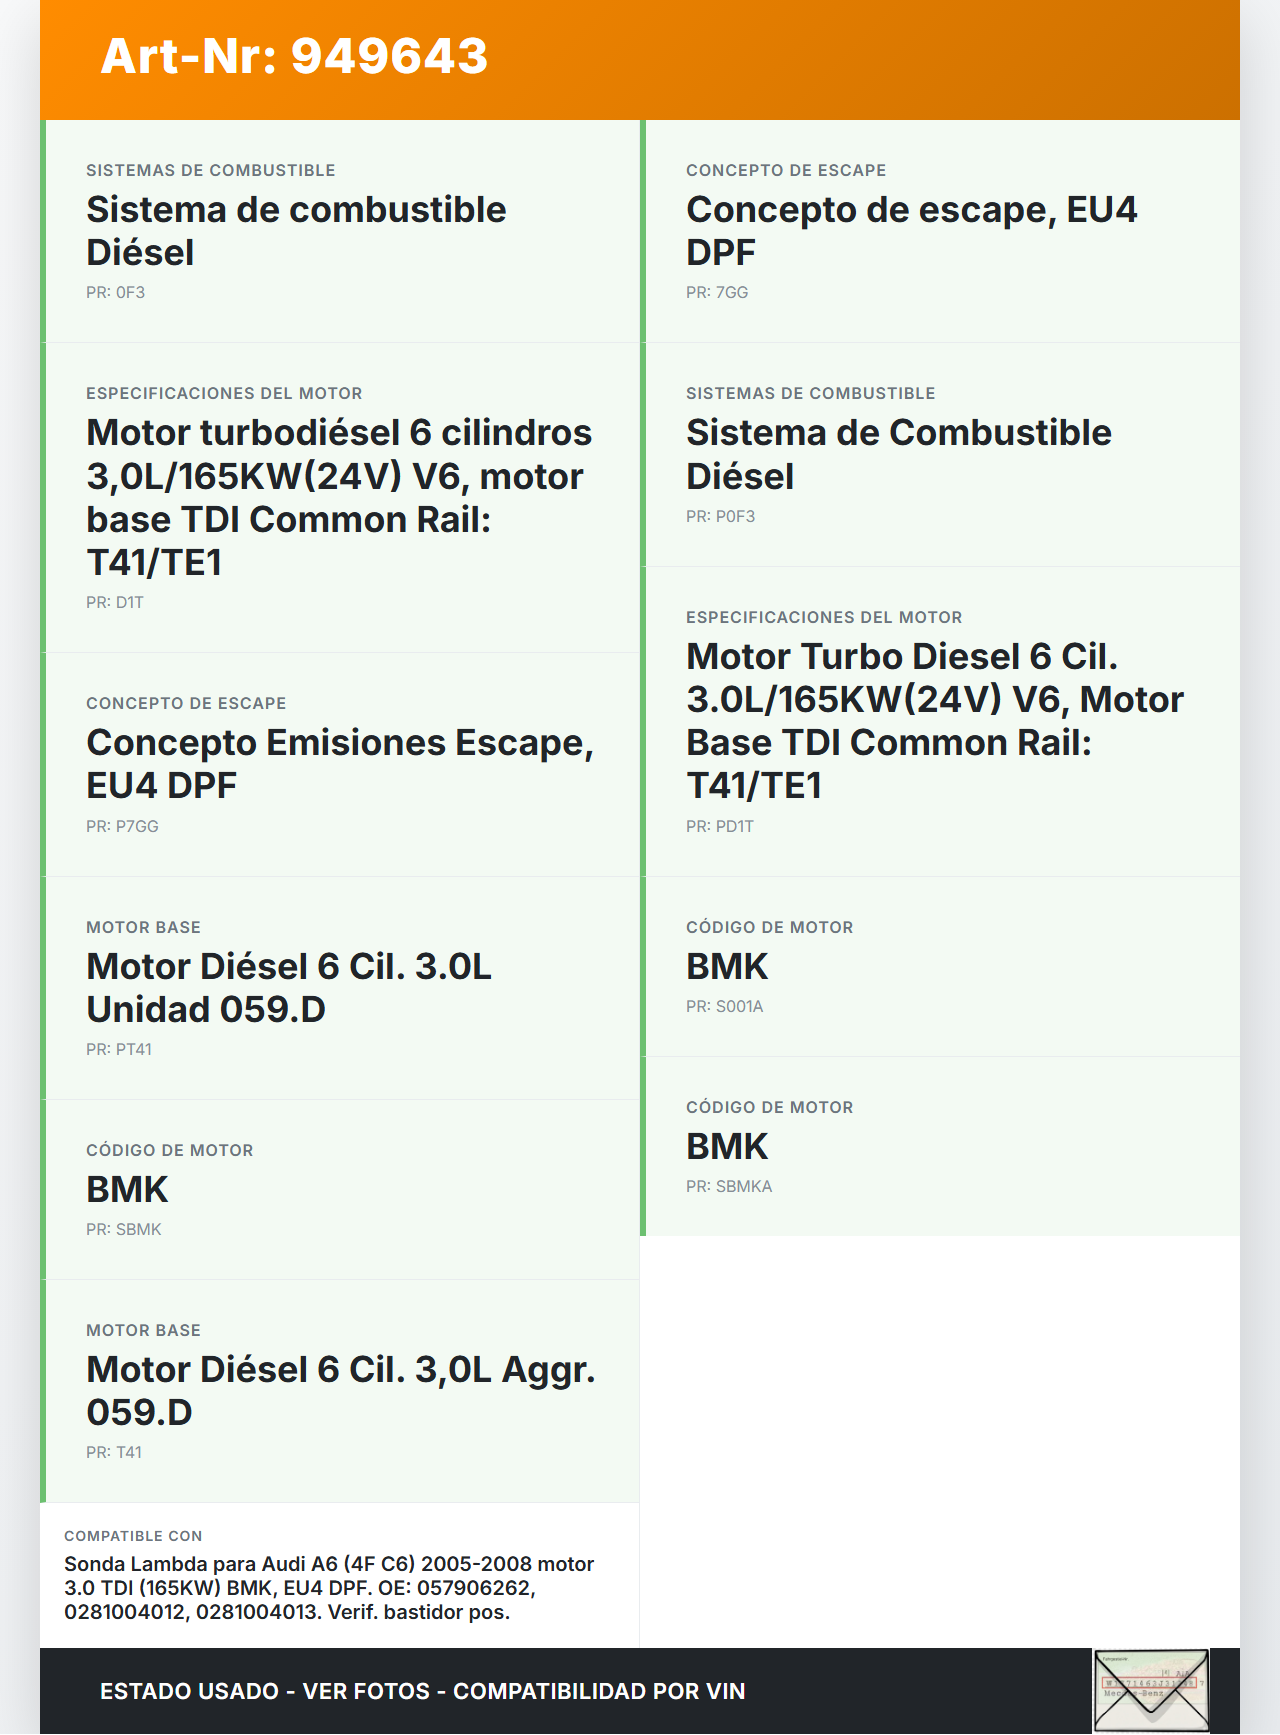Click the PR: PT41 code label
The width and height of the screenshot is (1280, 1735).
coord(119,1050)
